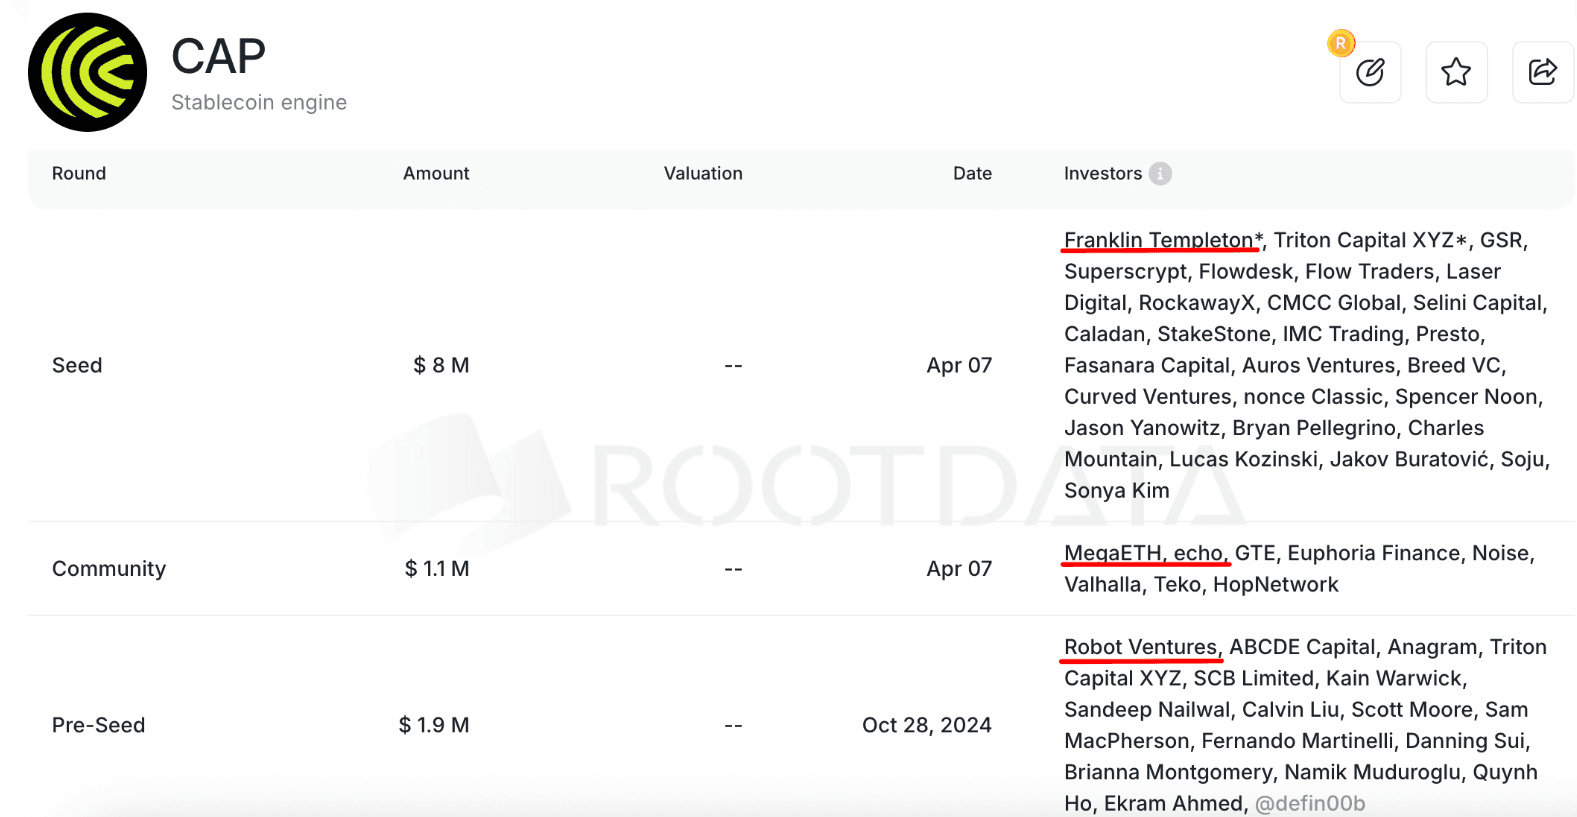The height and width of the screenshot is (817, 1577).
Task: Click the Valuation column header
Action: click(x=703, y=173)
